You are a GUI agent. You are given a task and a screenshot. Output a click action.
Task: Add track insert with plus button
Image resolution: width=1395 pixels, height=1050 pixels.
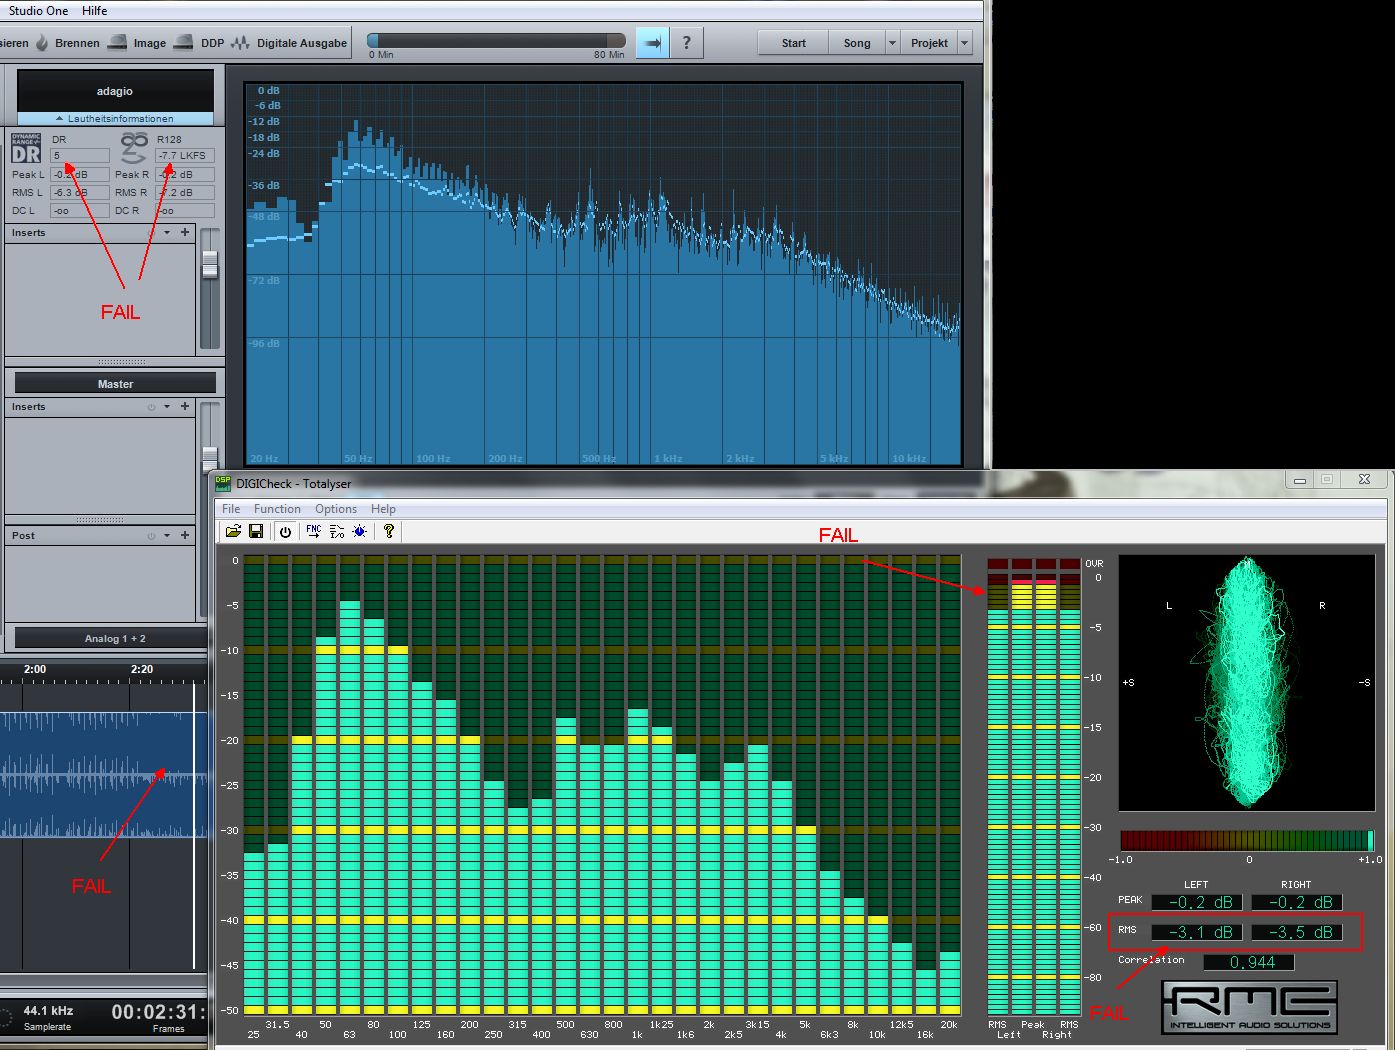pos(185,232)
